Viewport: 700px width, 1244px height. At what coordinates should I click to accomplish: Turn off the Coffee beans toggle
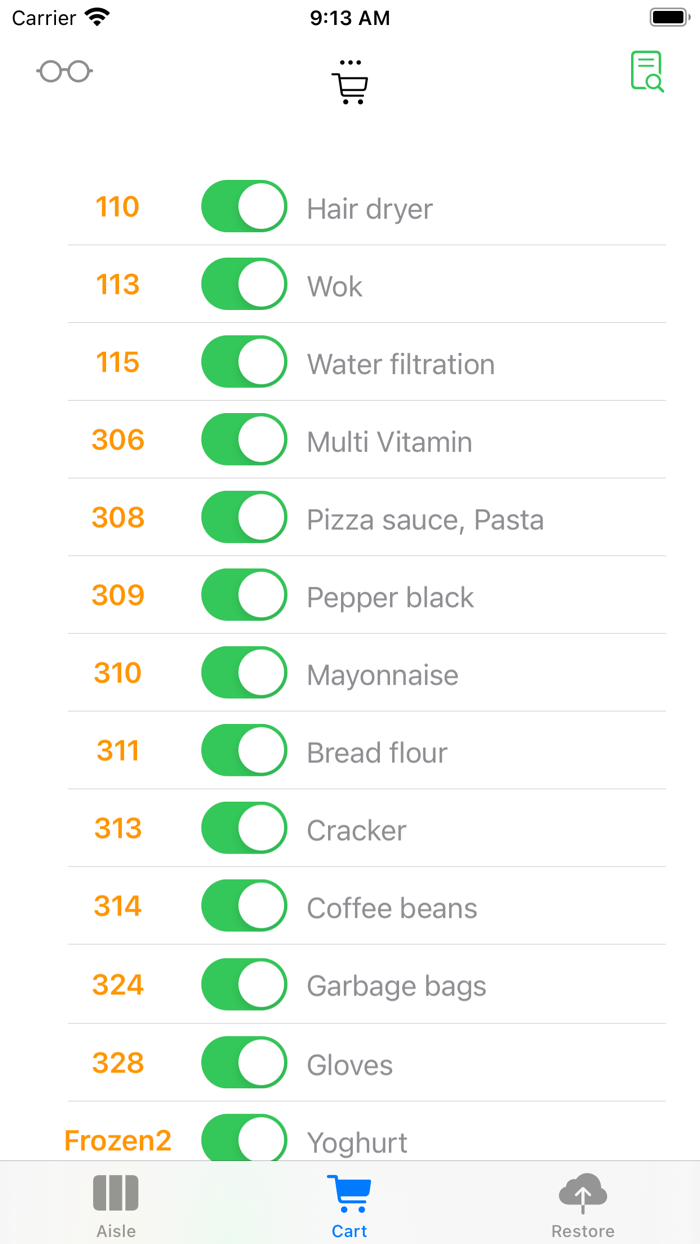(x=244, y=906)
